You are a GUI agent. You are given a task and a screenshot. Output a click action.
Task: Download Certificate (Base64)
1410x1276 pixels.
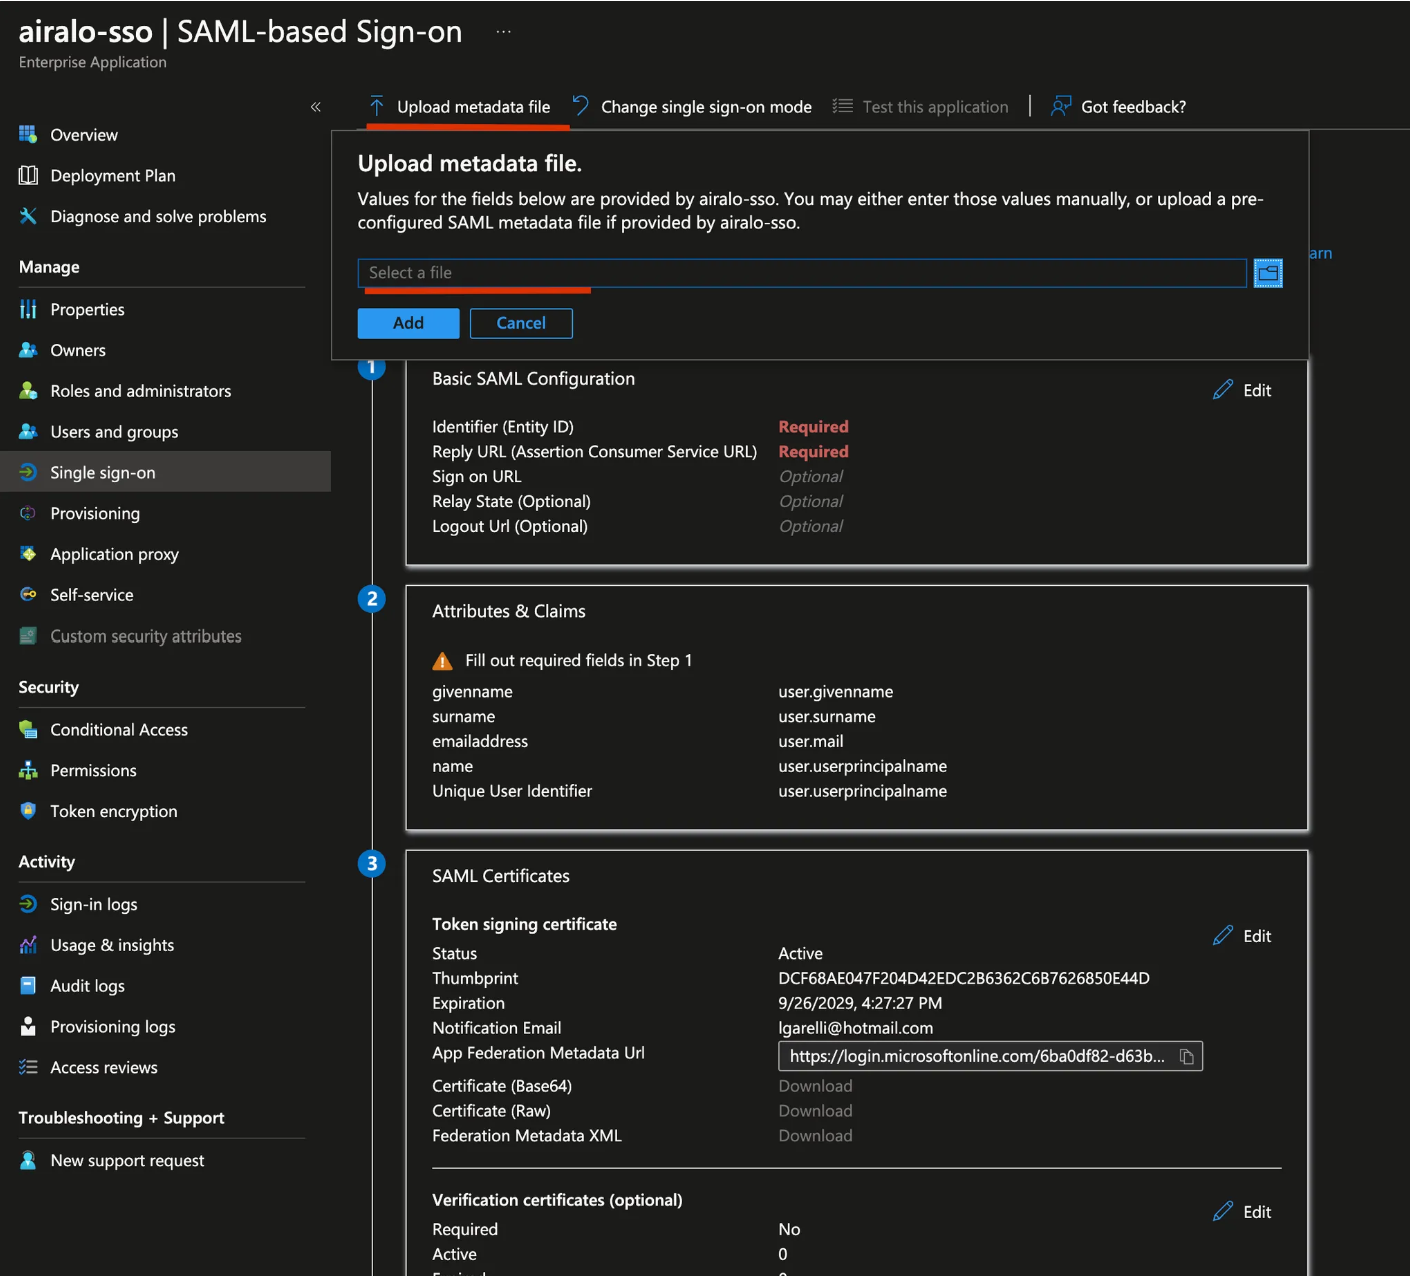(x=815, y=1086)
